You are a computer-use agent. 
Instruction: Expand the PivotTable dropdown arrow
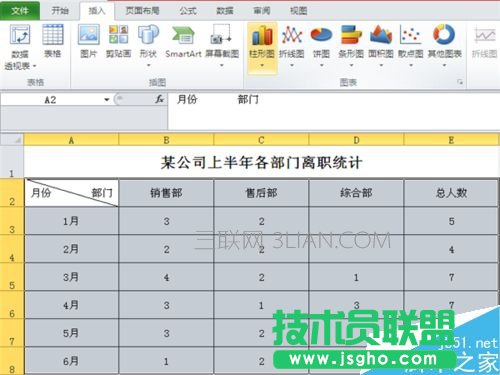pos(34,66)
